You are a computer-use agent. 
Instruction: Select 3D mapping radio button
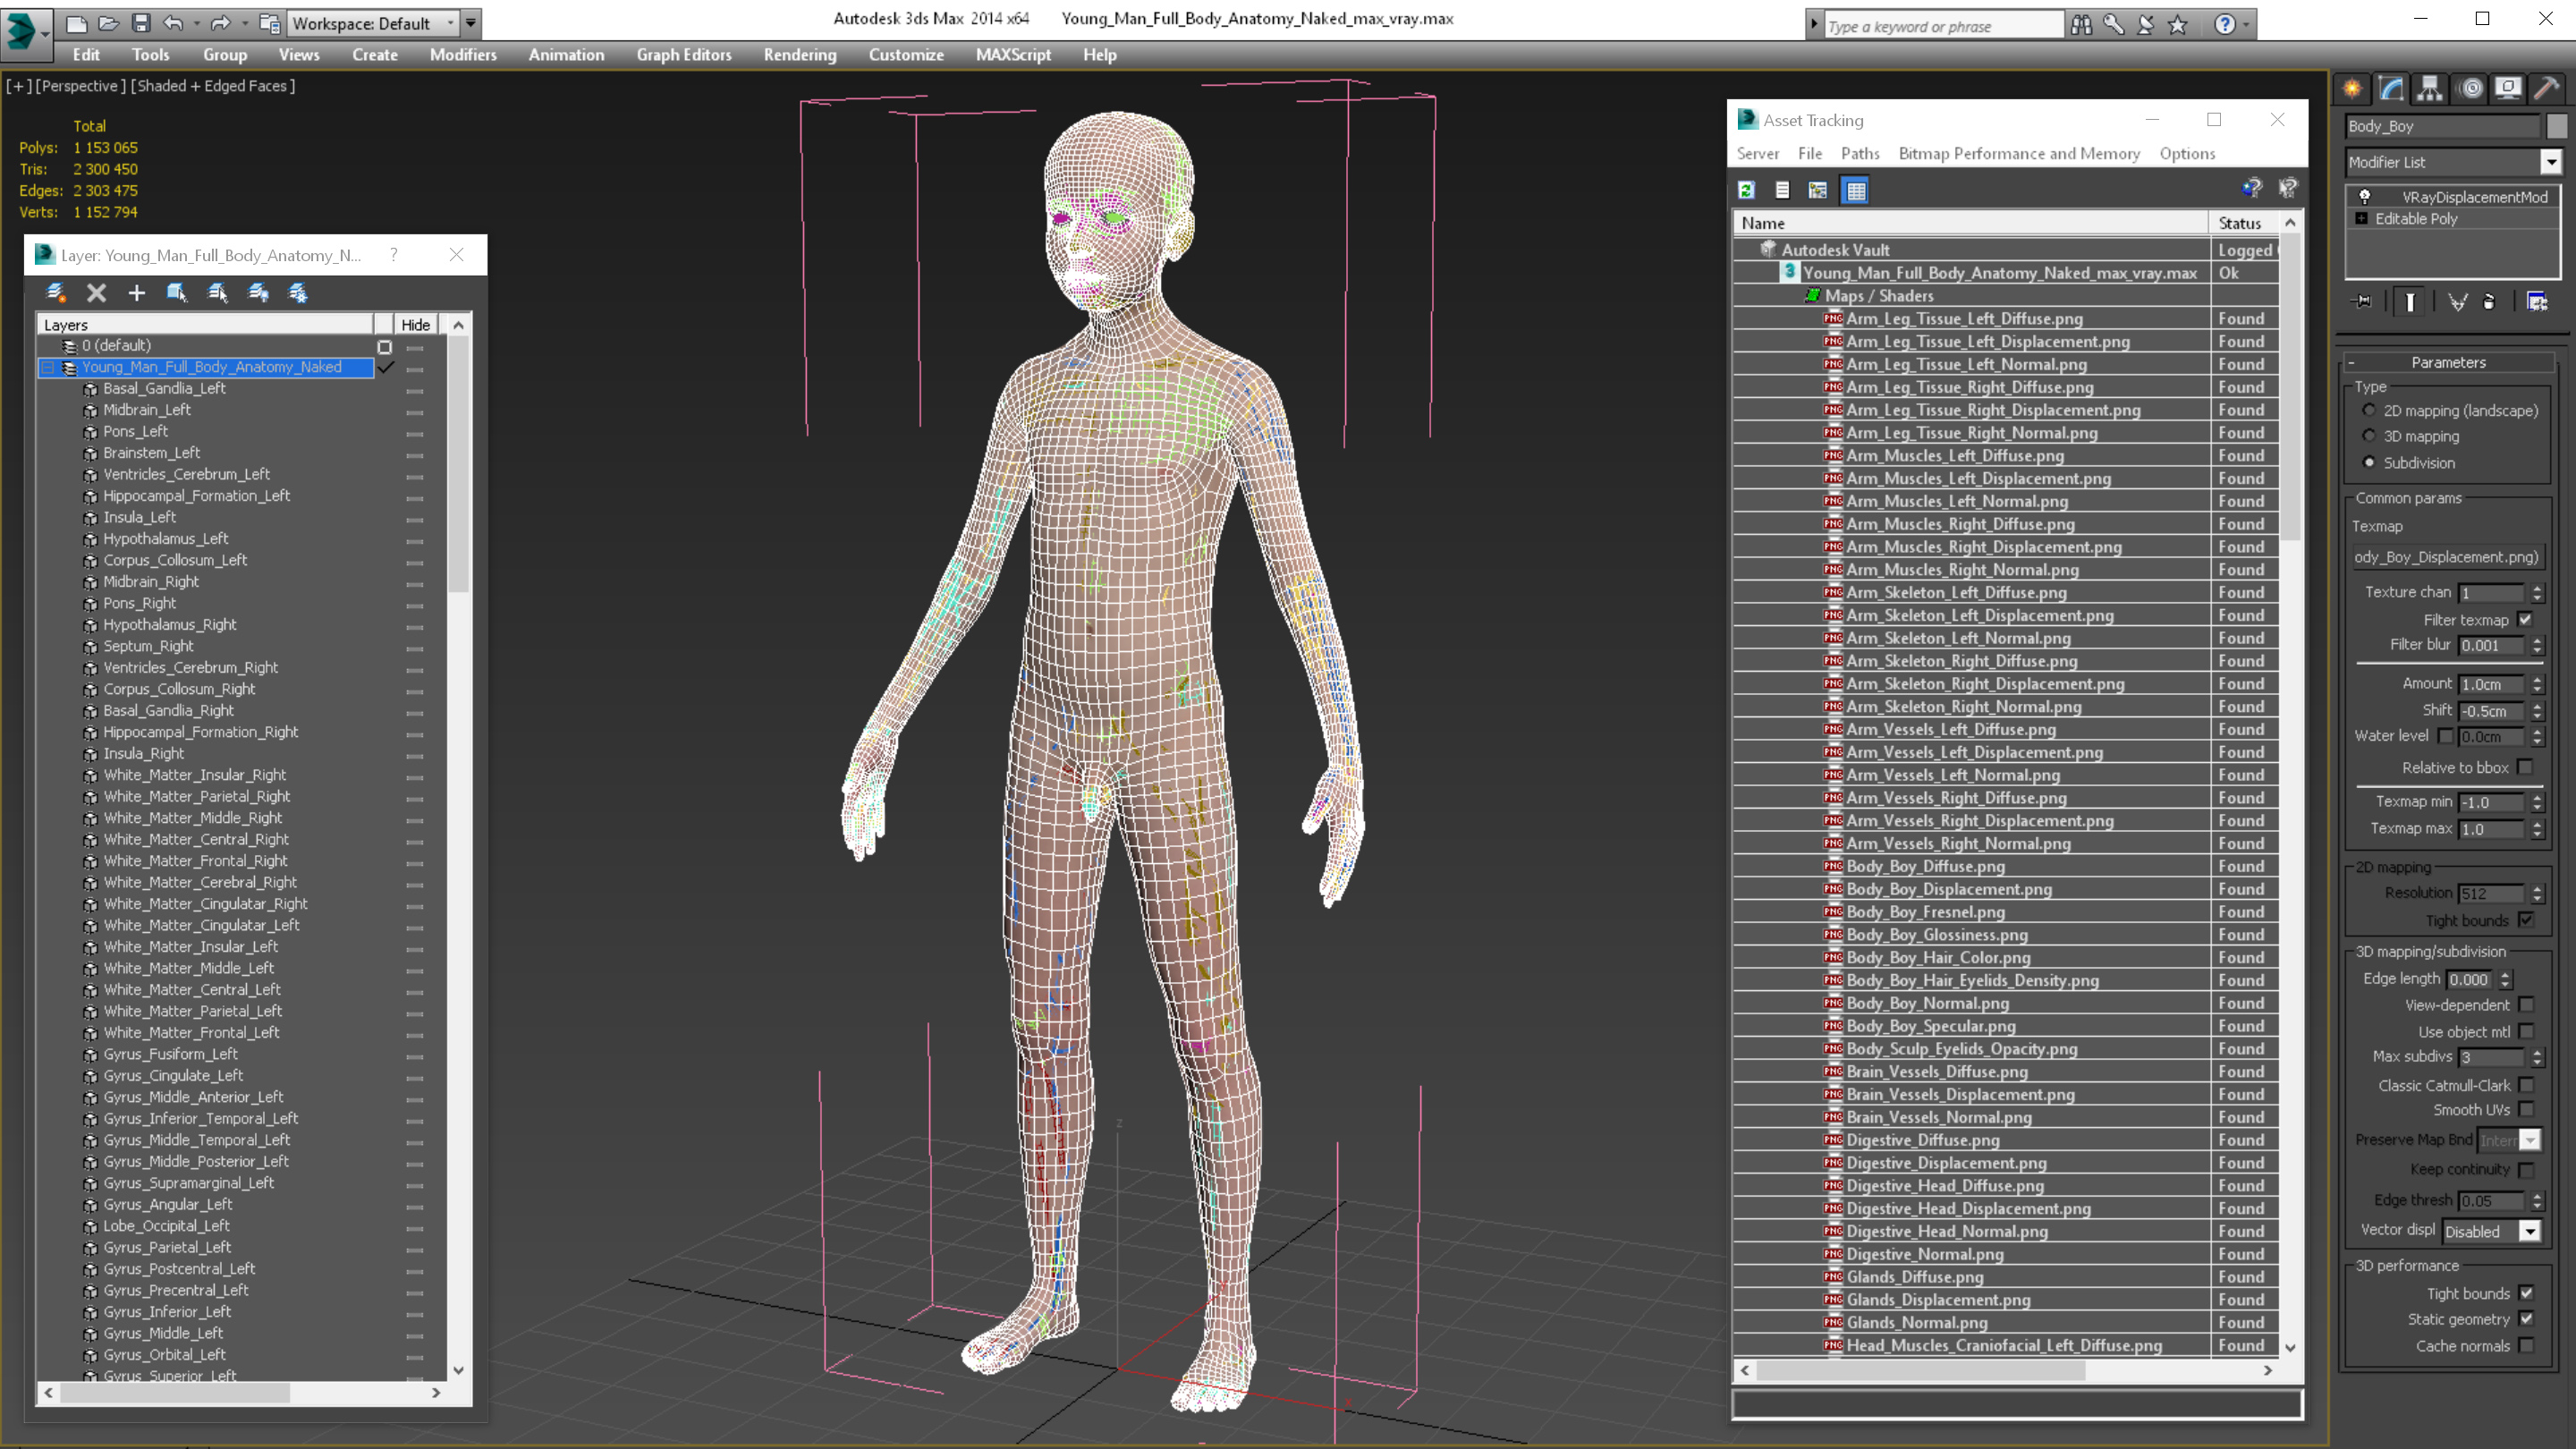click(x=2369, y=436)
